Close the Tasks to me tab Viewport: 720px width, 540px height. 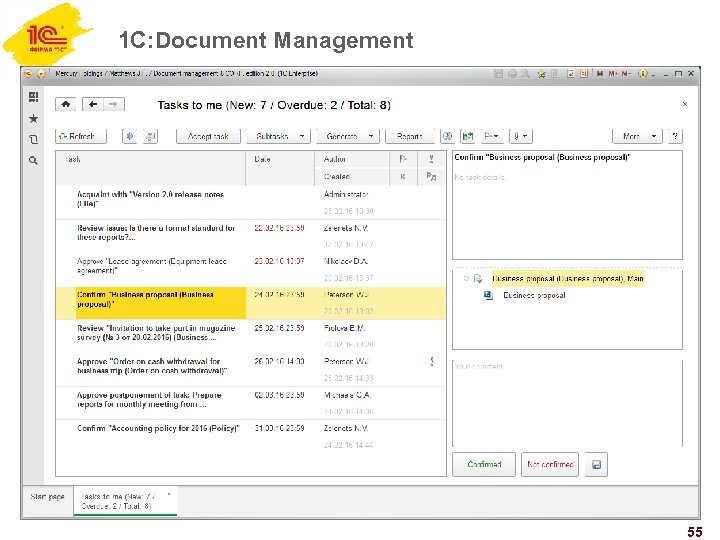(x=169, y=495)
